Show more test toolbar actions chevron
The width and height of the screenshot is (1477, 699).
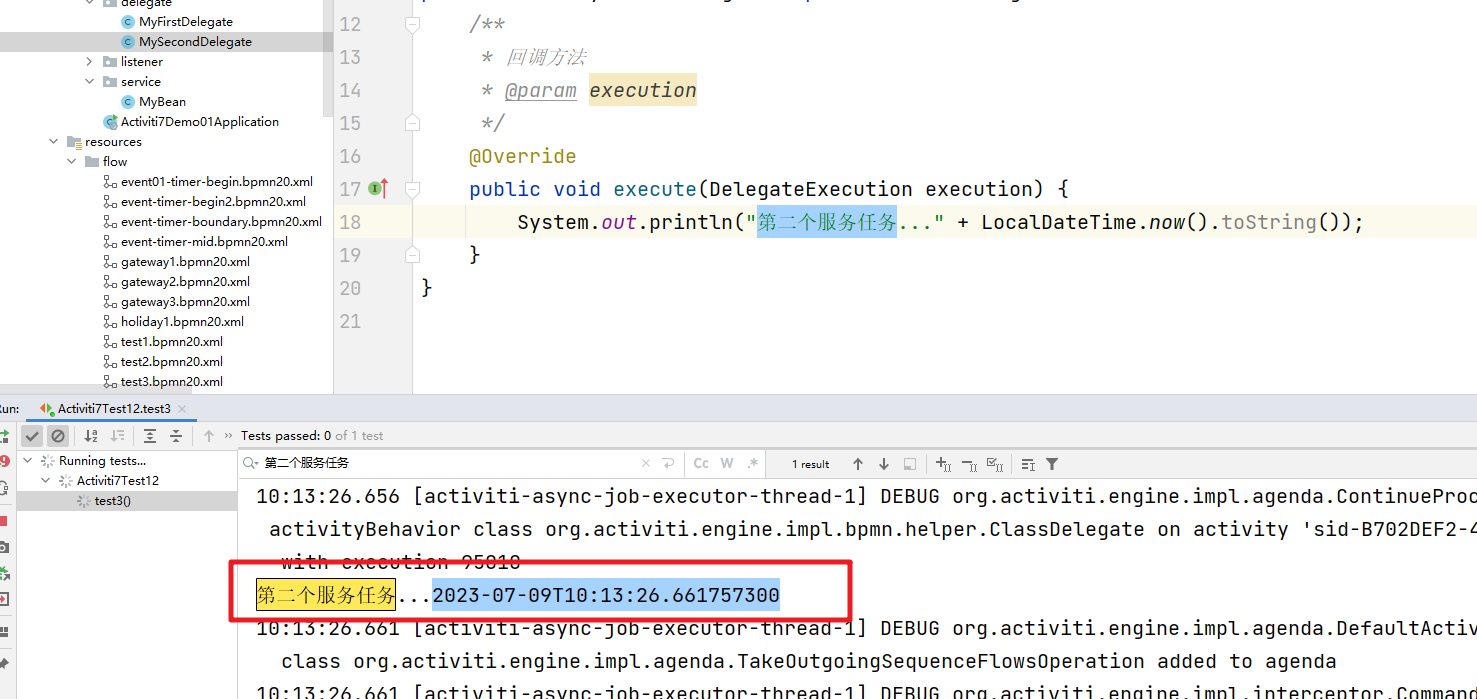[229, 436]
